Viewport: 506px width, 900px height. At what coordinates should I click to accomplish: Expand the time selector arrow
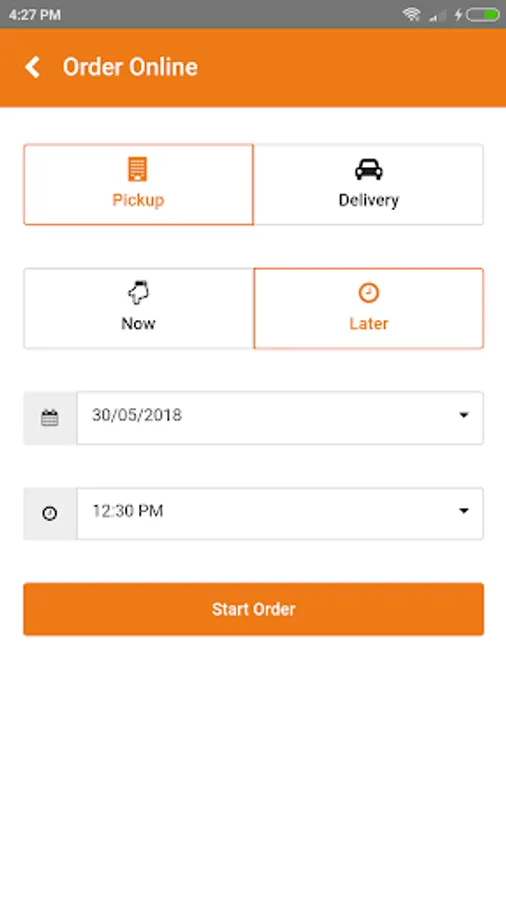(464, 511)
